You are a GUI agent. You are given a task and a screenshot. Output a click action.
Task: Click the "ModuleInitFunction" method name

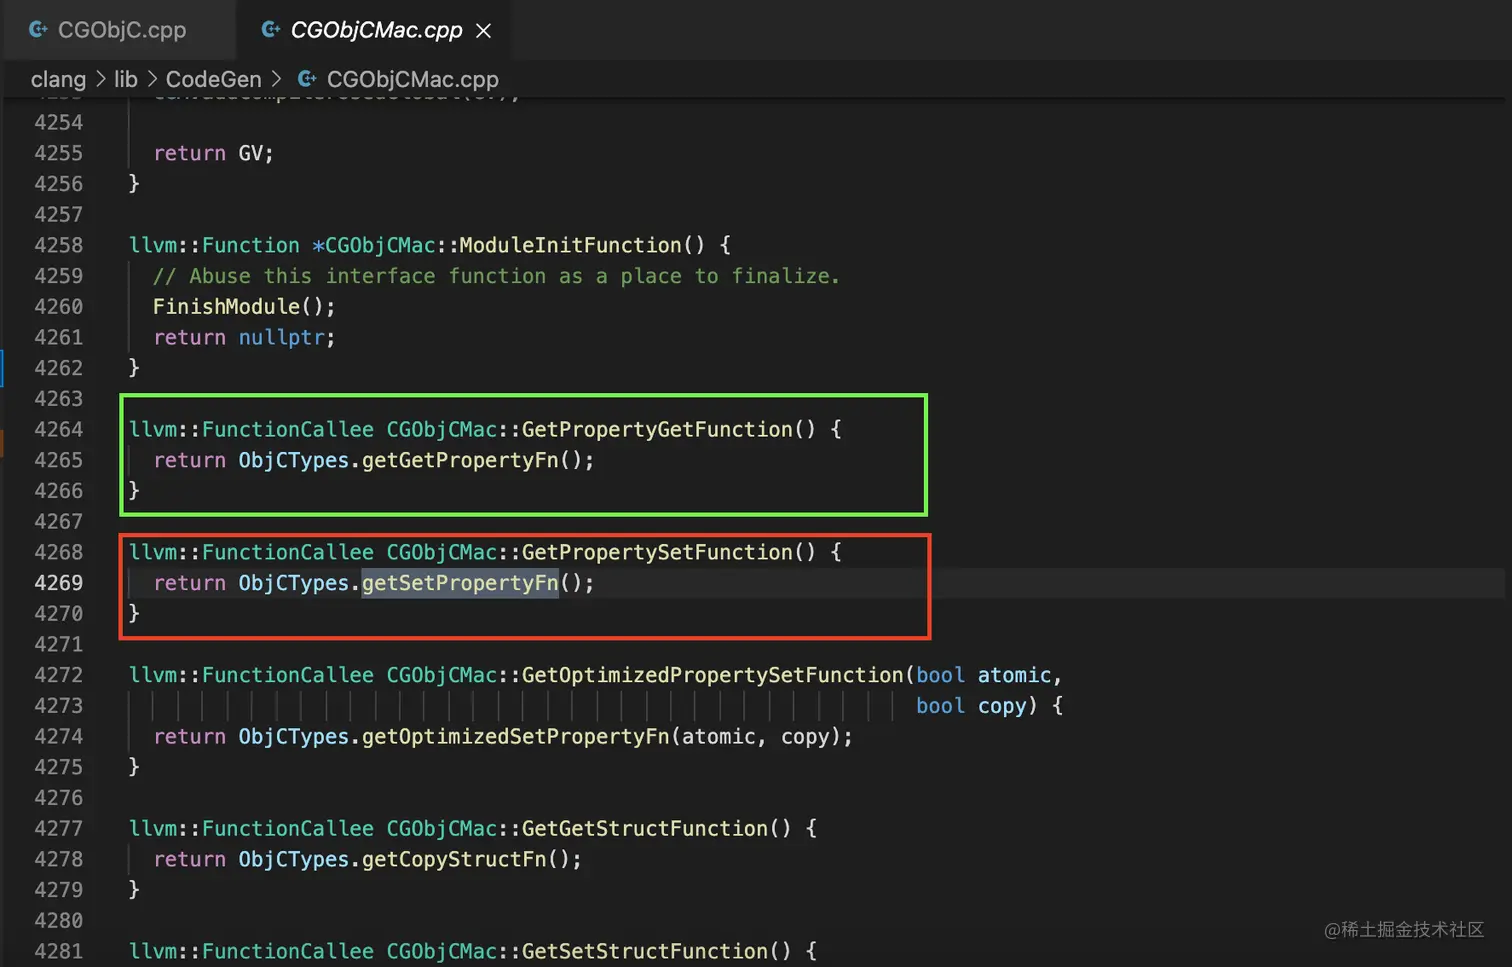[x=570, y=245]
